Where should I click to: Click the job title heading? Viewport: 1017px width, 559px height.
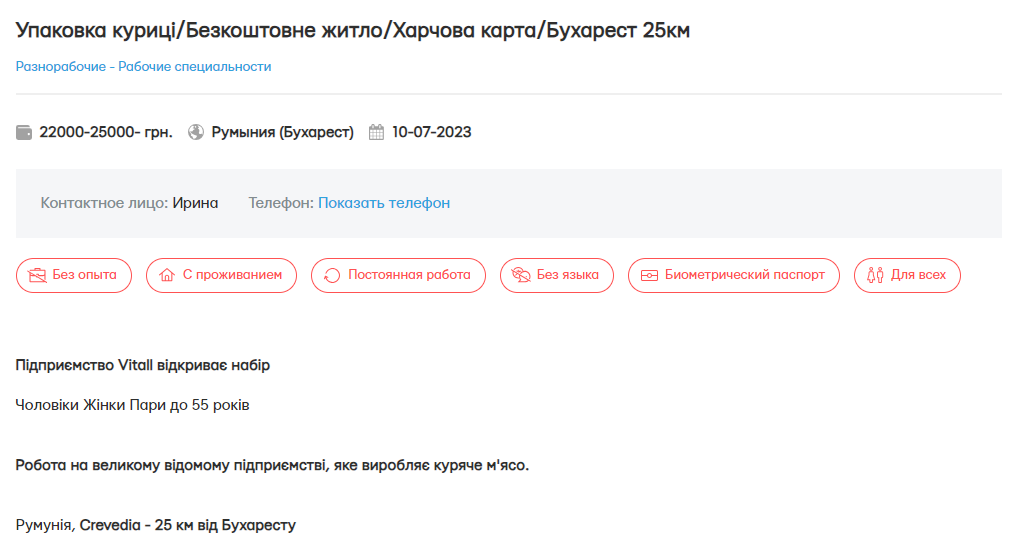[353, 30]
